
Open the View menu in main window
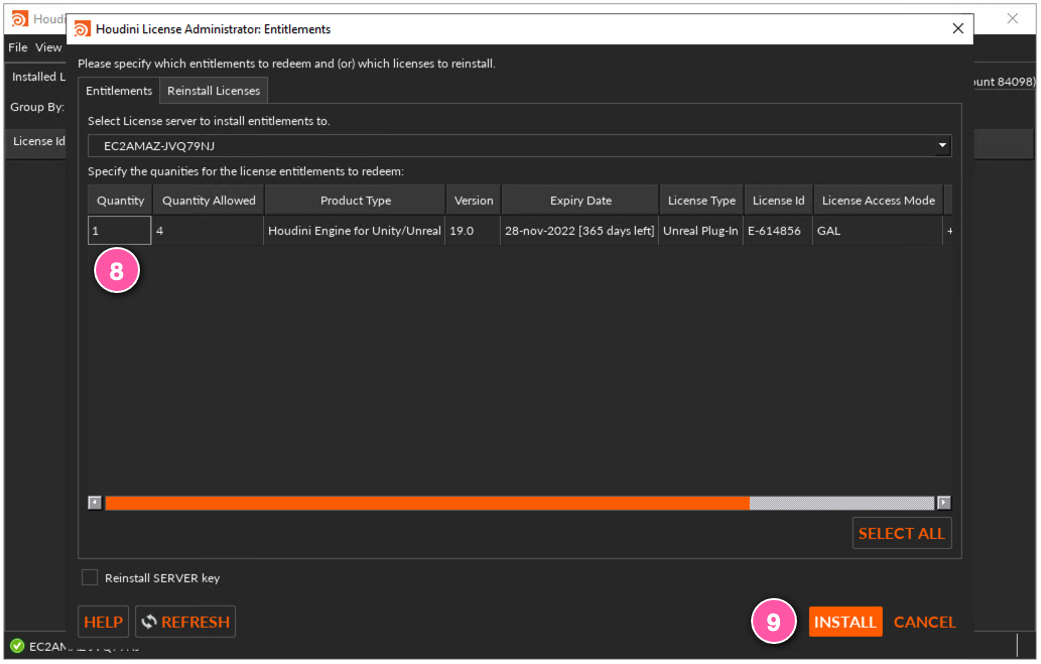48,47
